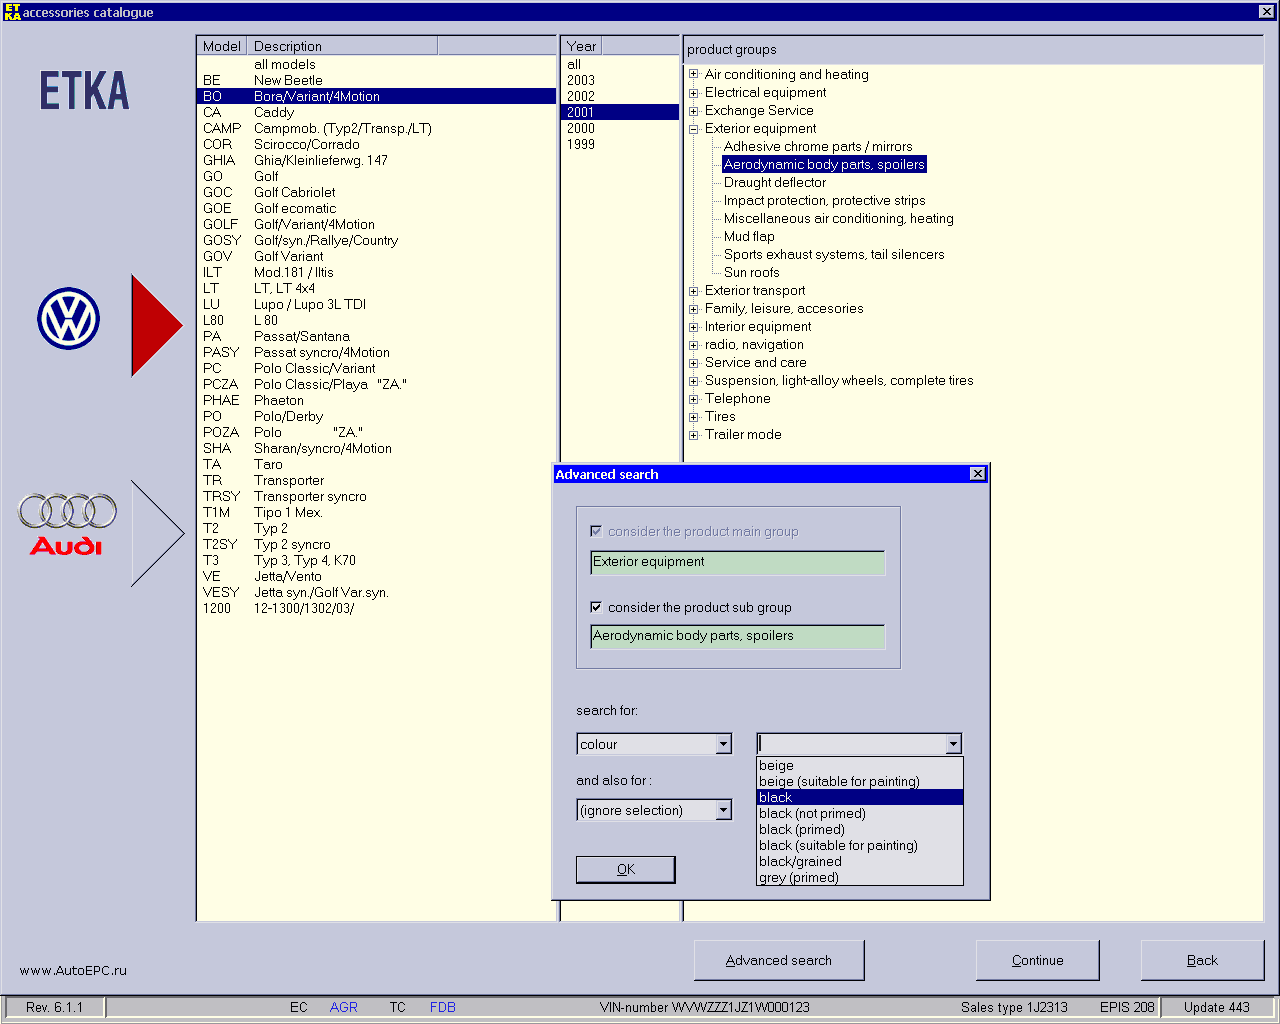Select Mud flap subgroup
The height and width of the screenshot is (1024, 1280).
click(x=749, y=236)
